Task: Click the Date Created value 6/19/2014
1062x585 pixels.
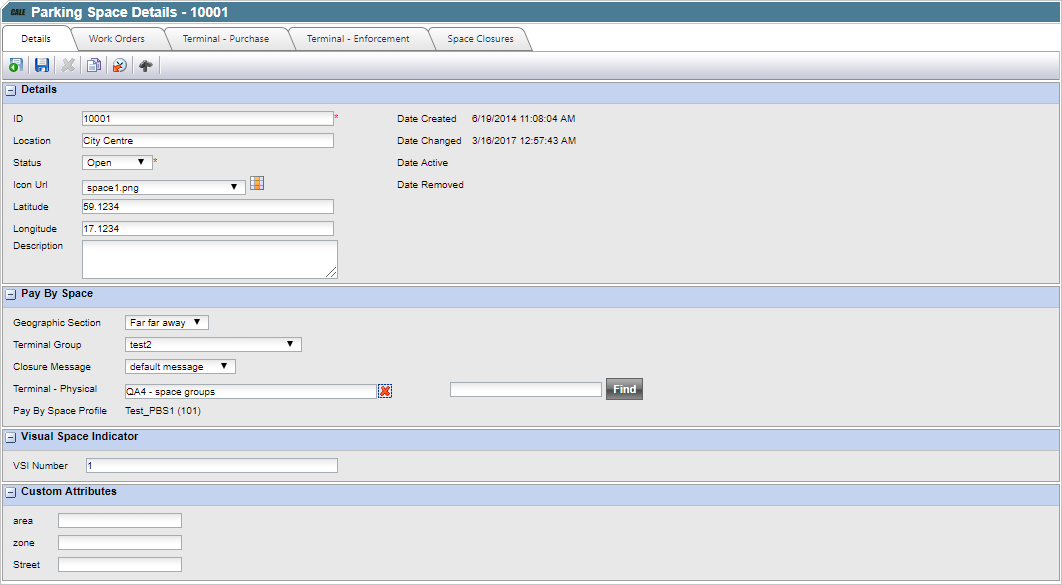Action: 524,118
